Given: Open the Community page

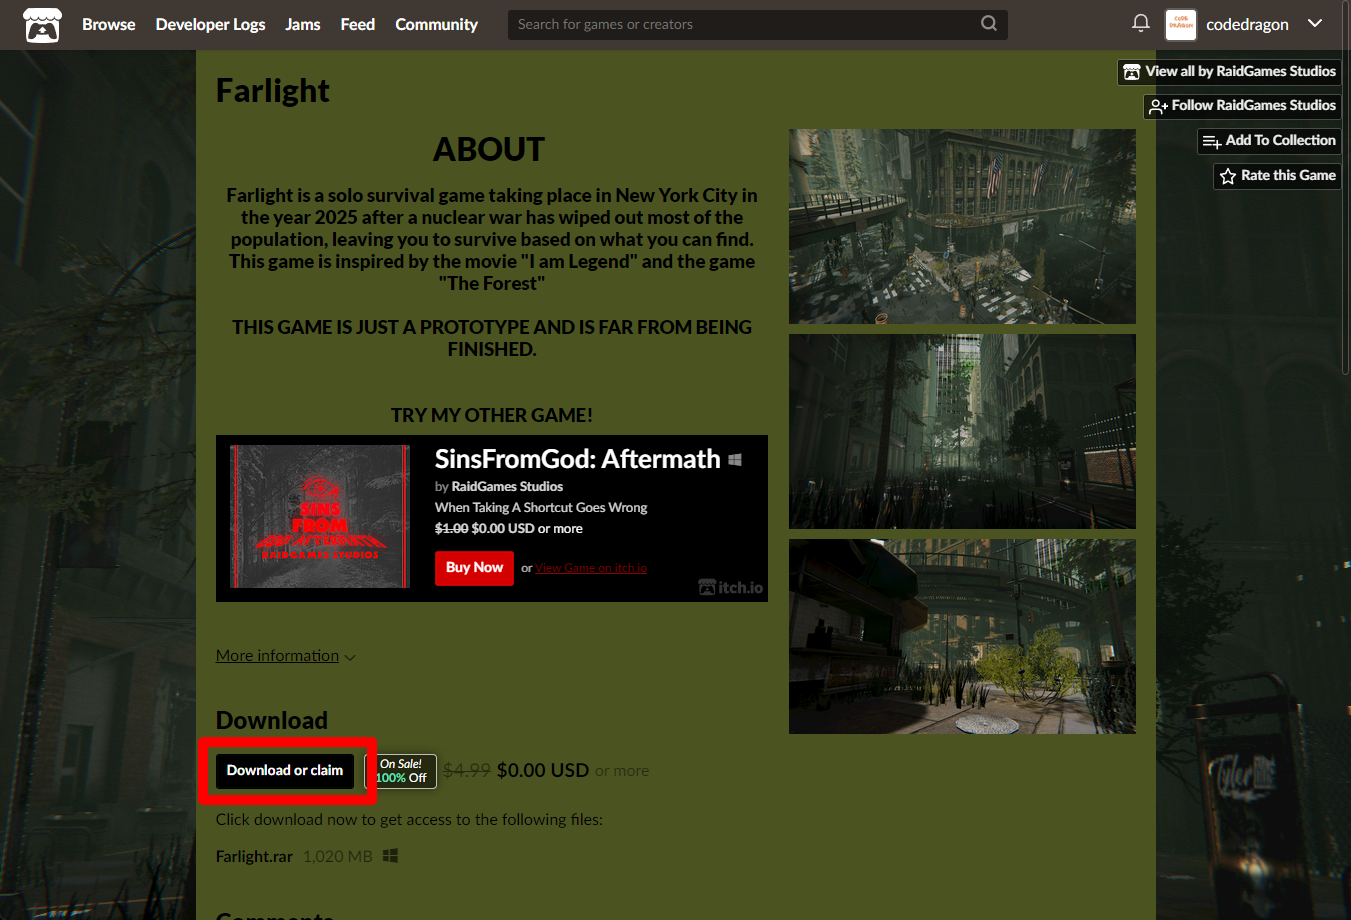Looking at the screenshot, I should (x=436, y=24).
